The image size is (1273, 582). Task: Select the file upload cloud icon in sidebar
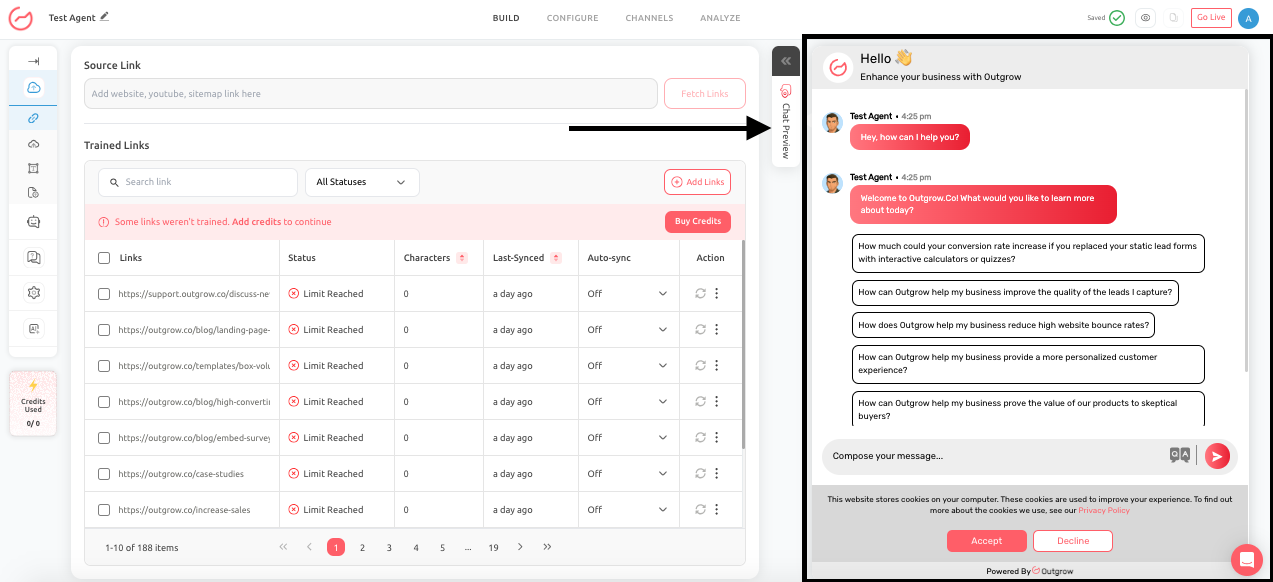pos(33,144)
